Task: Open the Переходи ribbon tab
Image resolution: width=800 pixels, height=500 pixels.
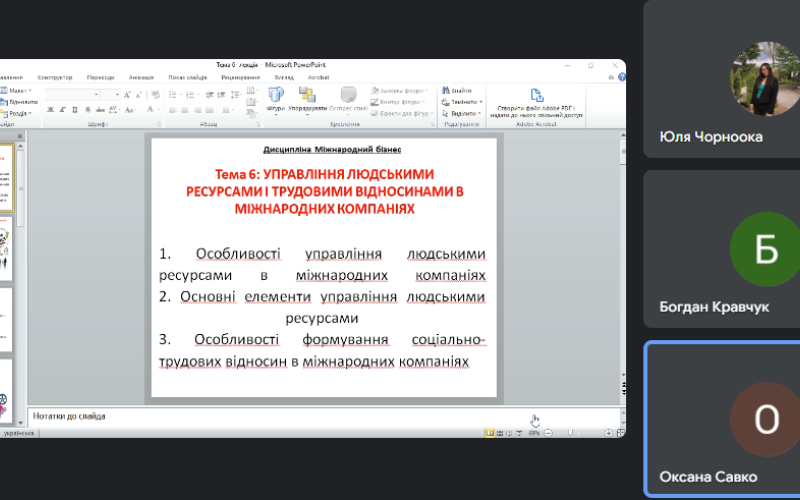Action: (101, 78)
